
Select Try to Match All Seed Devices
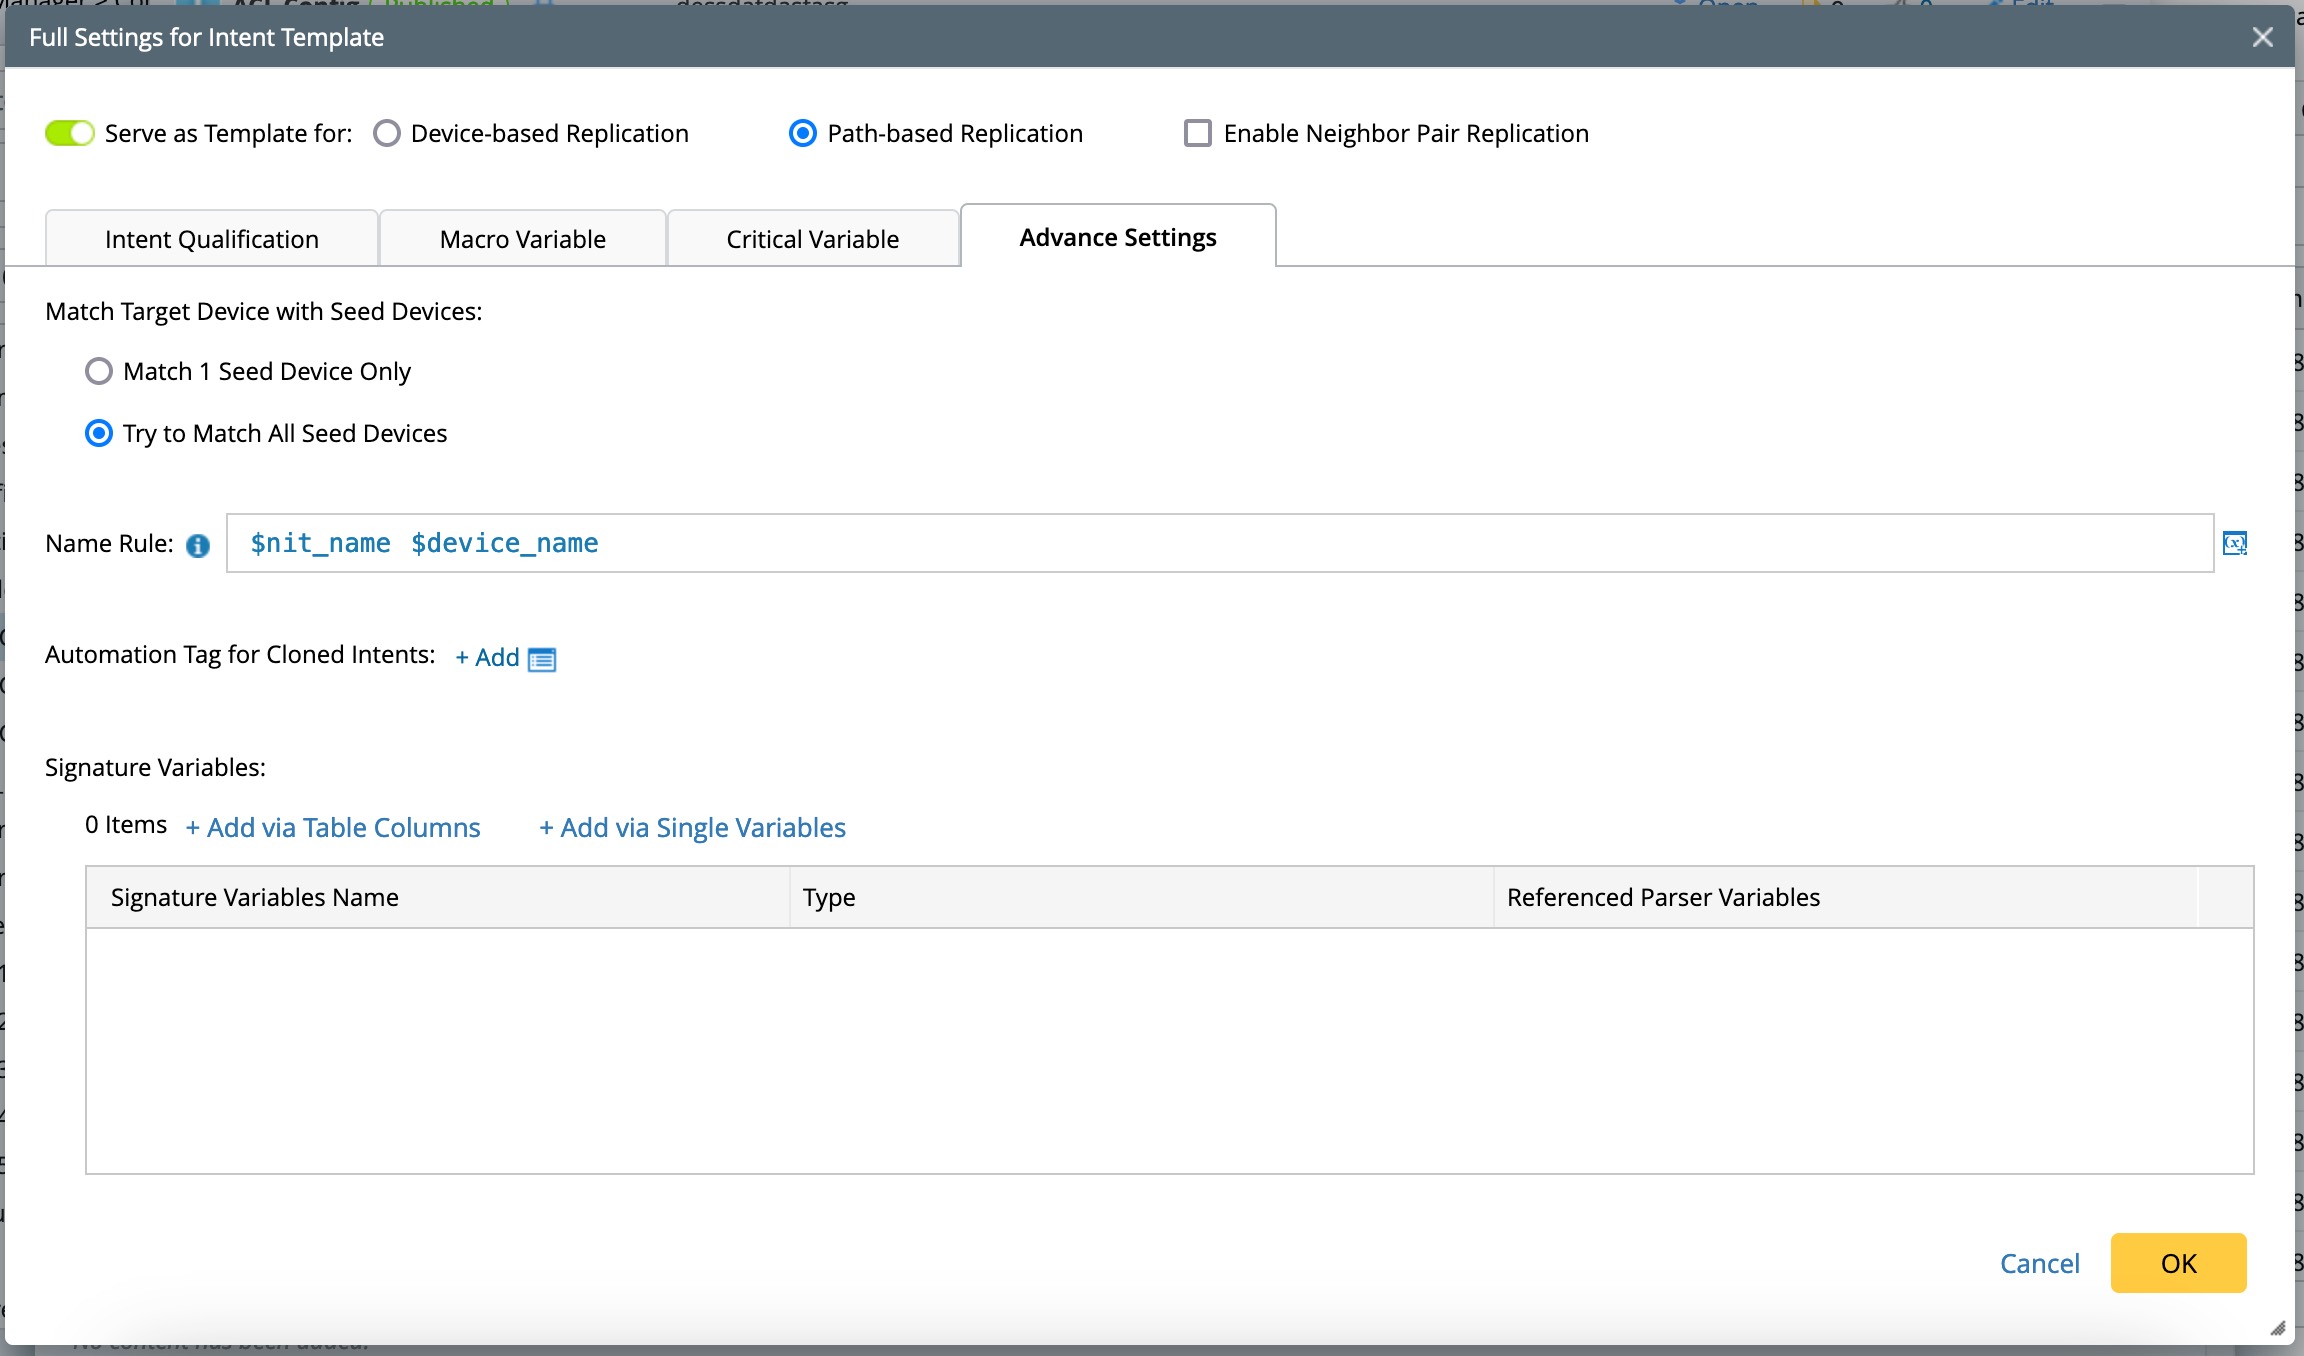tap(99, 433)
